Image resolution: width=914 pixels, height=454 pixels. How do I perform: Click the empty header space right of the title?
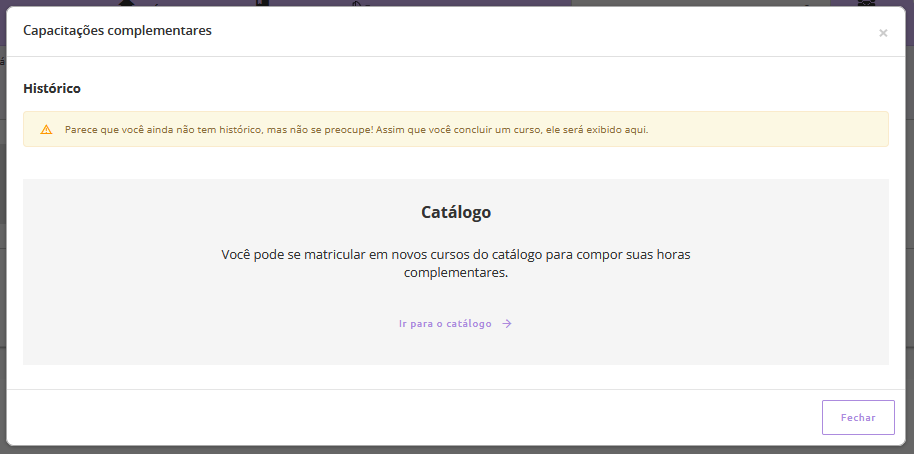pos(550,31)
